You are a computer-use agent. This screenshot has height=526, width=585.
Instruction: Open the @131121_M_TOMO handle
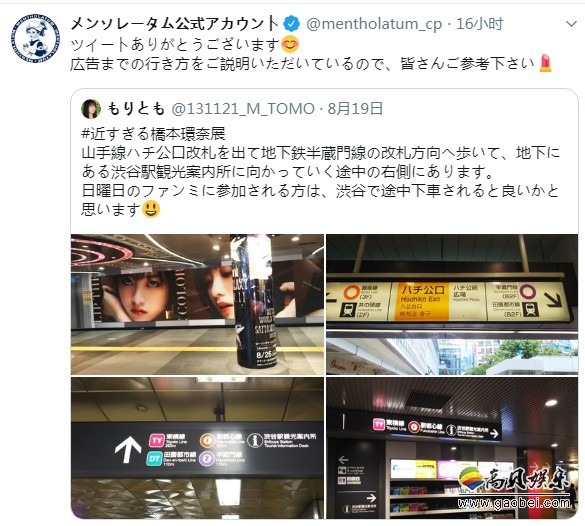click(x=243, y=109)
